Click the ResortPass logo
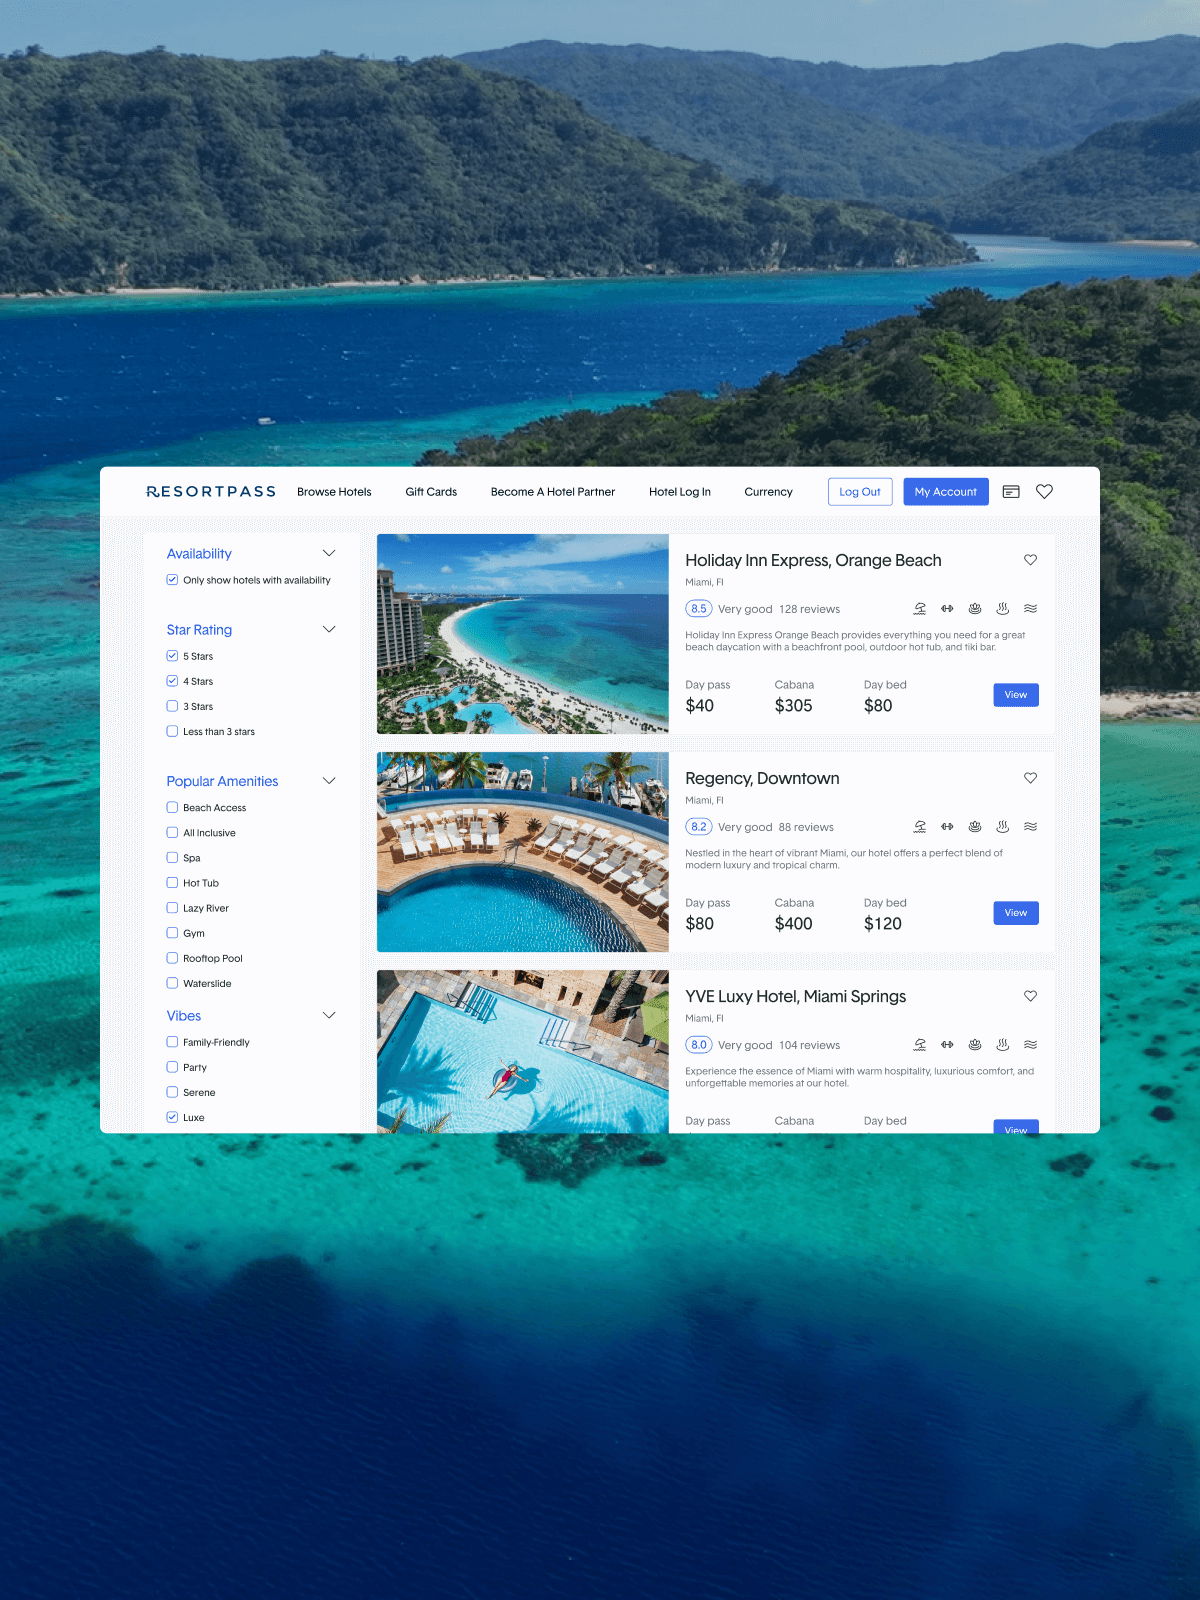Viewport: 1200px width, 1600px height. coord(211,491)
